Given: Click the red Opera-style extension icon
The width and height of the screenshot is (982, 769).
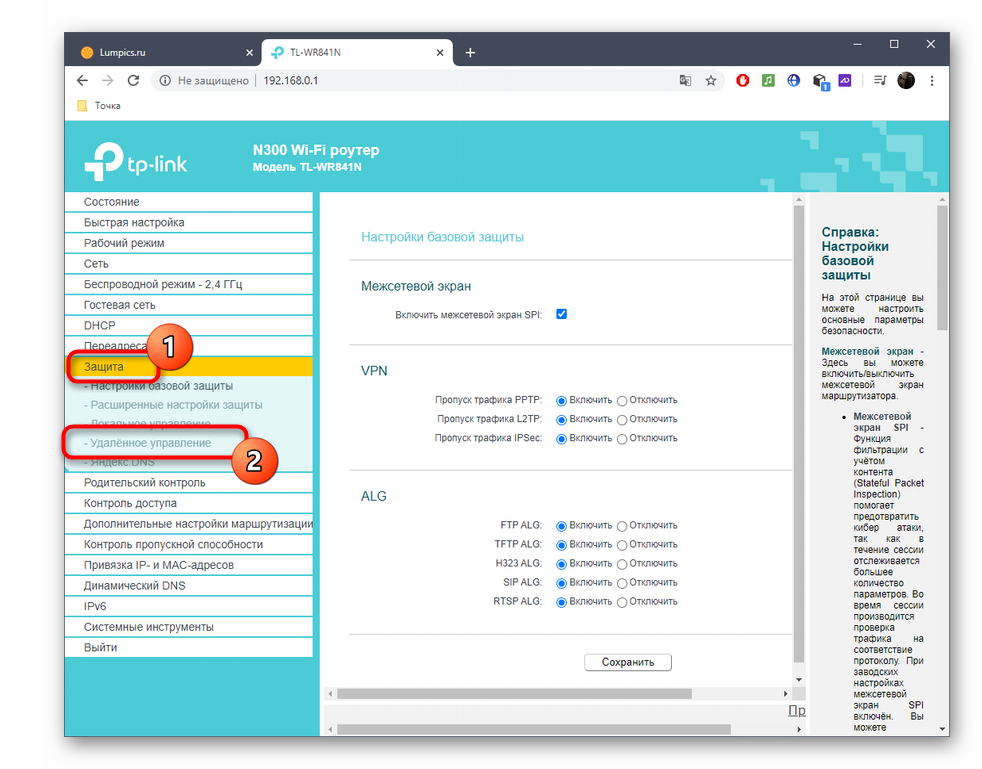Looking at the screenshot, I should point(743,81).
